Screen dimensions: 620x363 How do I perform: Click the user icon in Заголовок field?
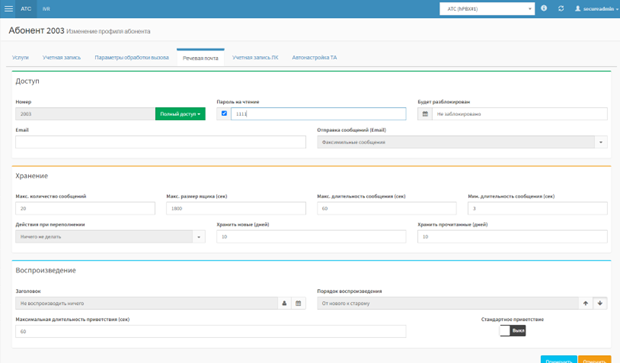click(x=284, y=303)
